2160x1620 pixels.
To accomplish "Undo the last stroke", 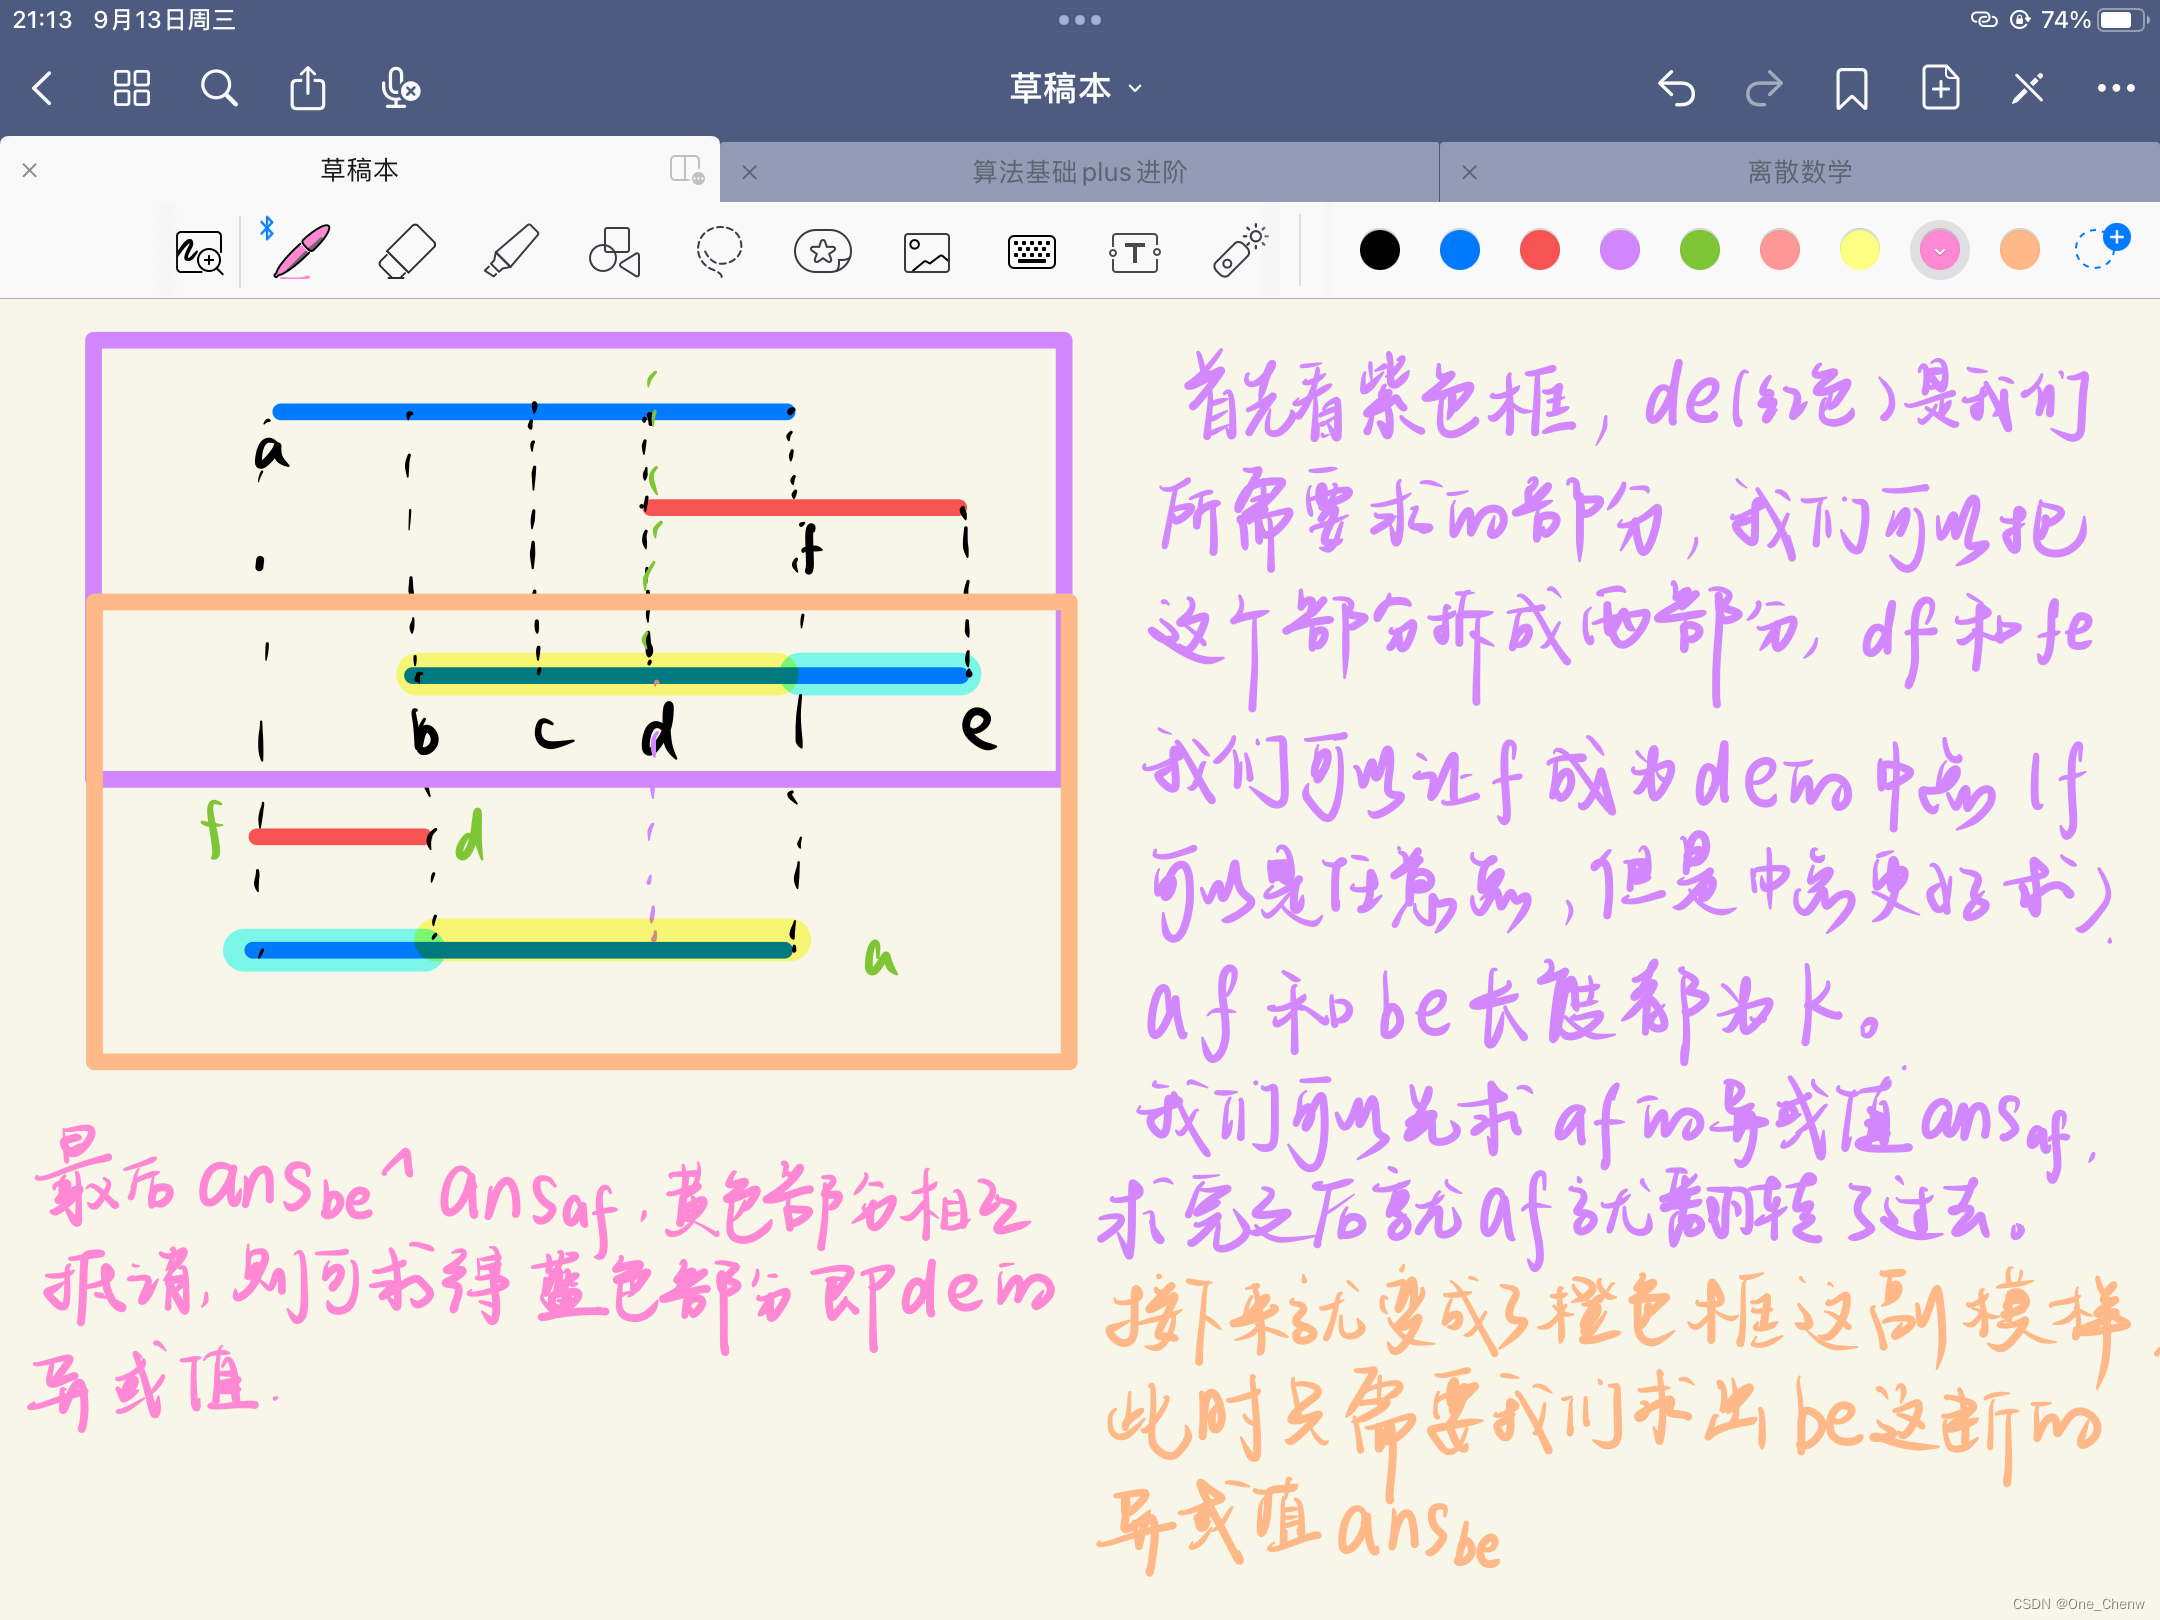I will [x=1676, y=88].
